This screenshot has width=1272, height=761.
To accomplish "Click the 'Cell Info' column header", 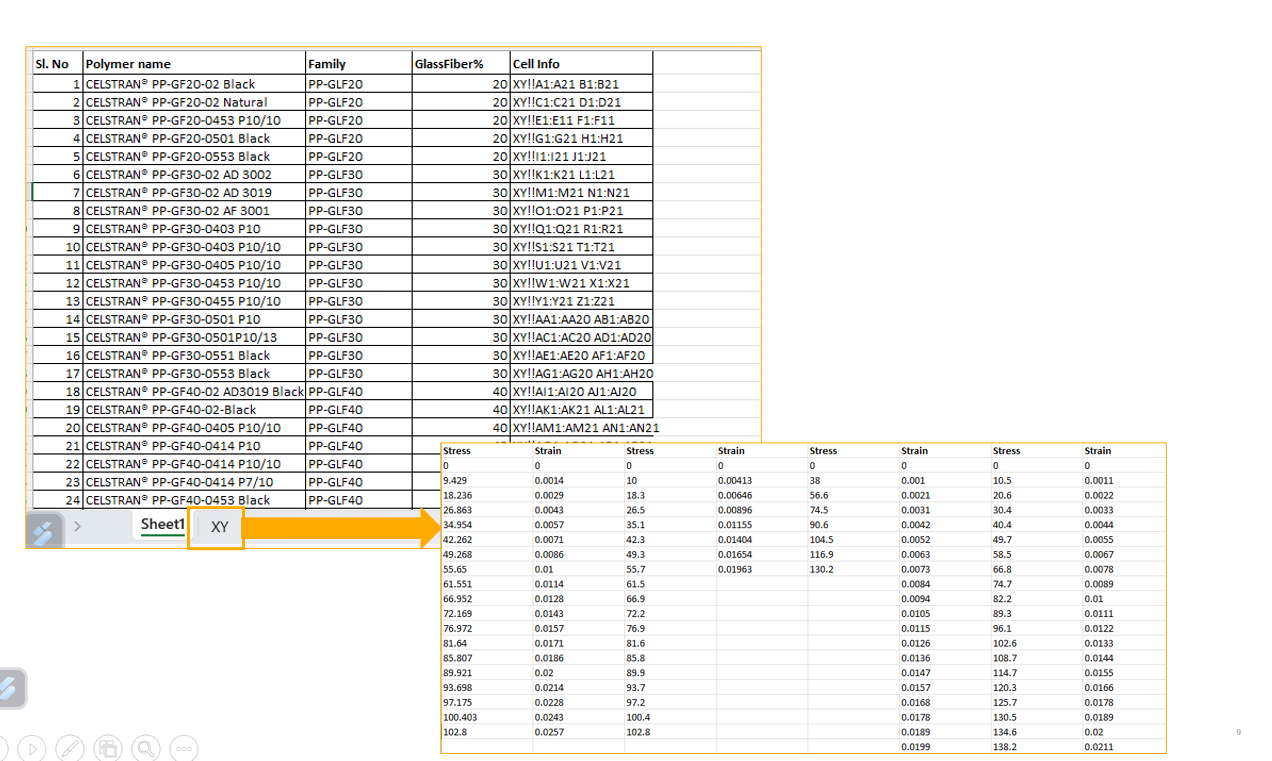I will [x=581, y=64].
